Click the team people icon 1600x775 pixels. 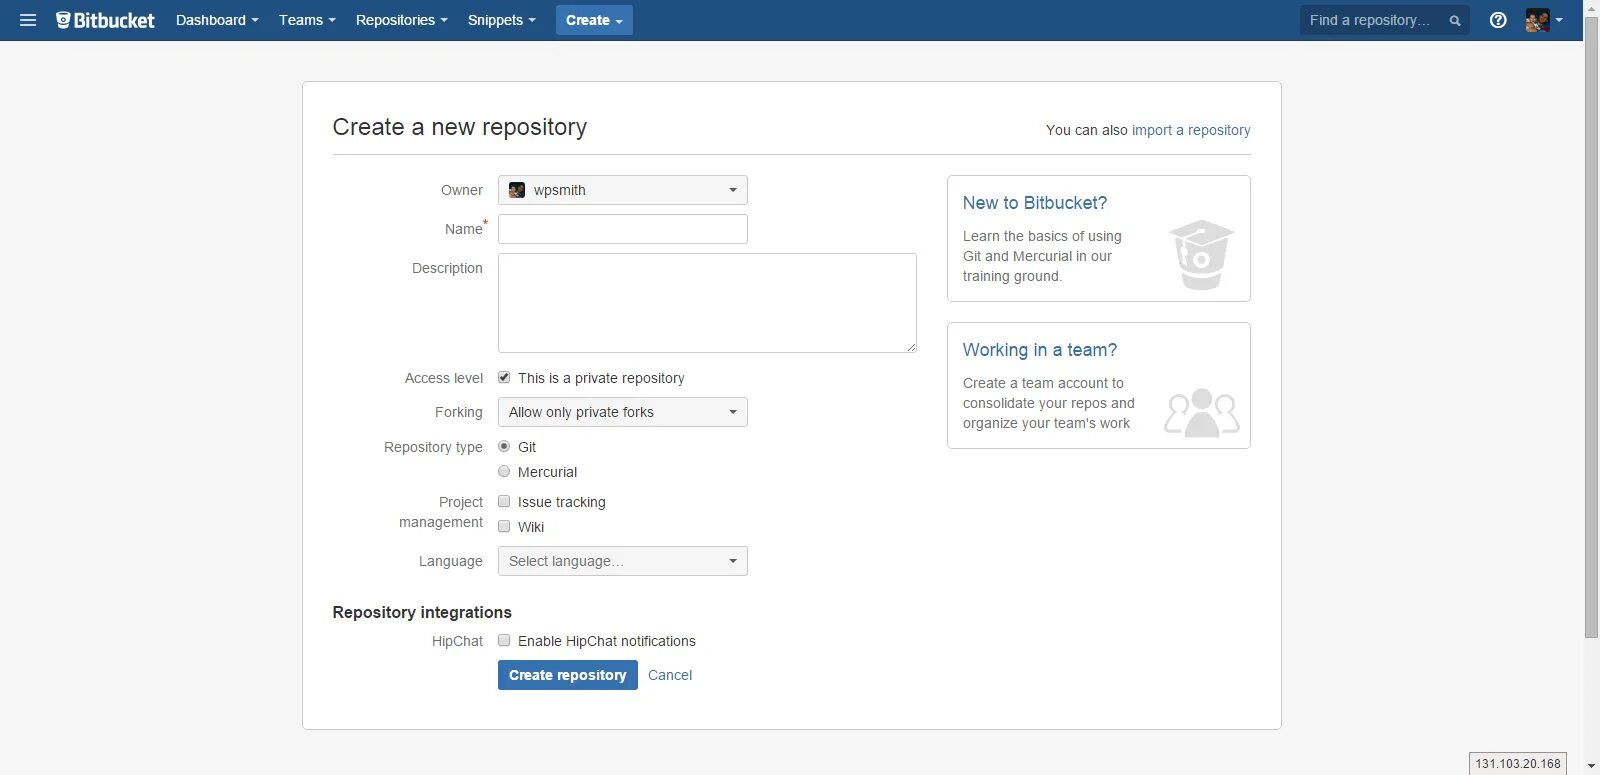pos(1201,412)
